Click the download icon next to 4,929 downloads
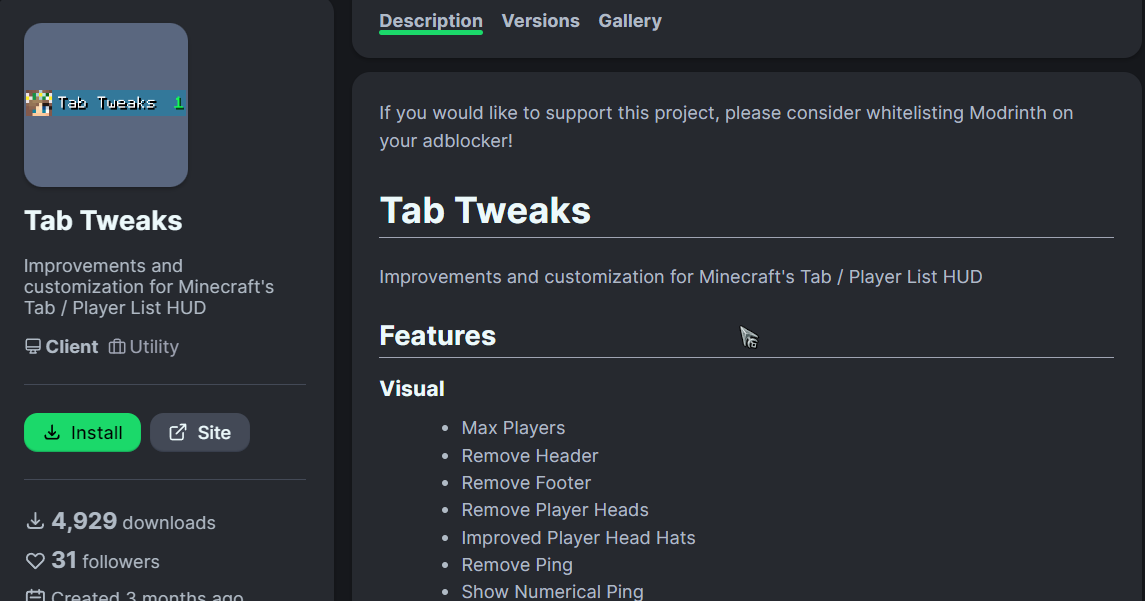Screen dimensions: 1145x601 tap(35, 522)
